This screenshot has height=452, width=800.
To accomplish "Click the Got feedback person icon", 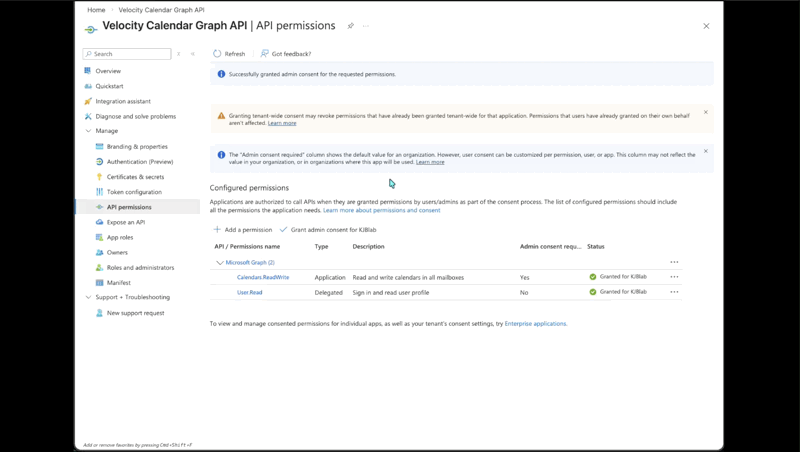I will coord(264,54).
